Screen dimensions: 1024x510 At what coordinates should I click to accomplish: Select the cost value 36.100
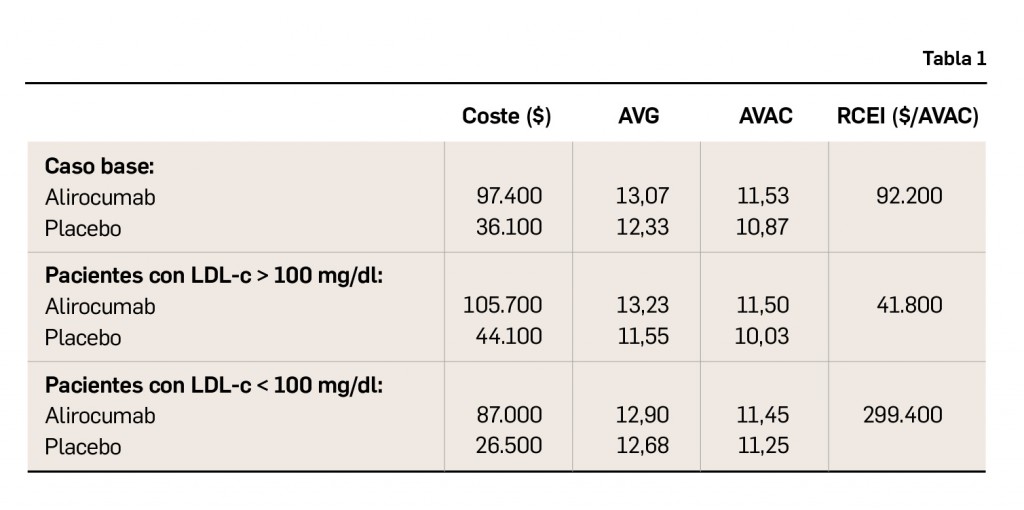509,228
